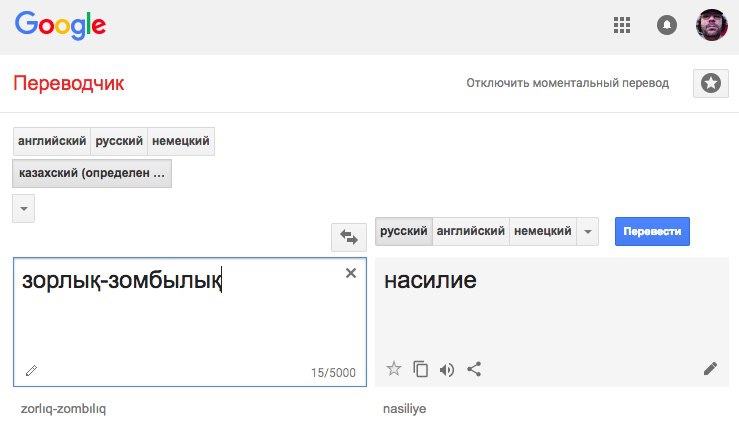This screenshot has width=739, height=425.
Task: Open Google notifications bell
Action: (x=666, y=25)
